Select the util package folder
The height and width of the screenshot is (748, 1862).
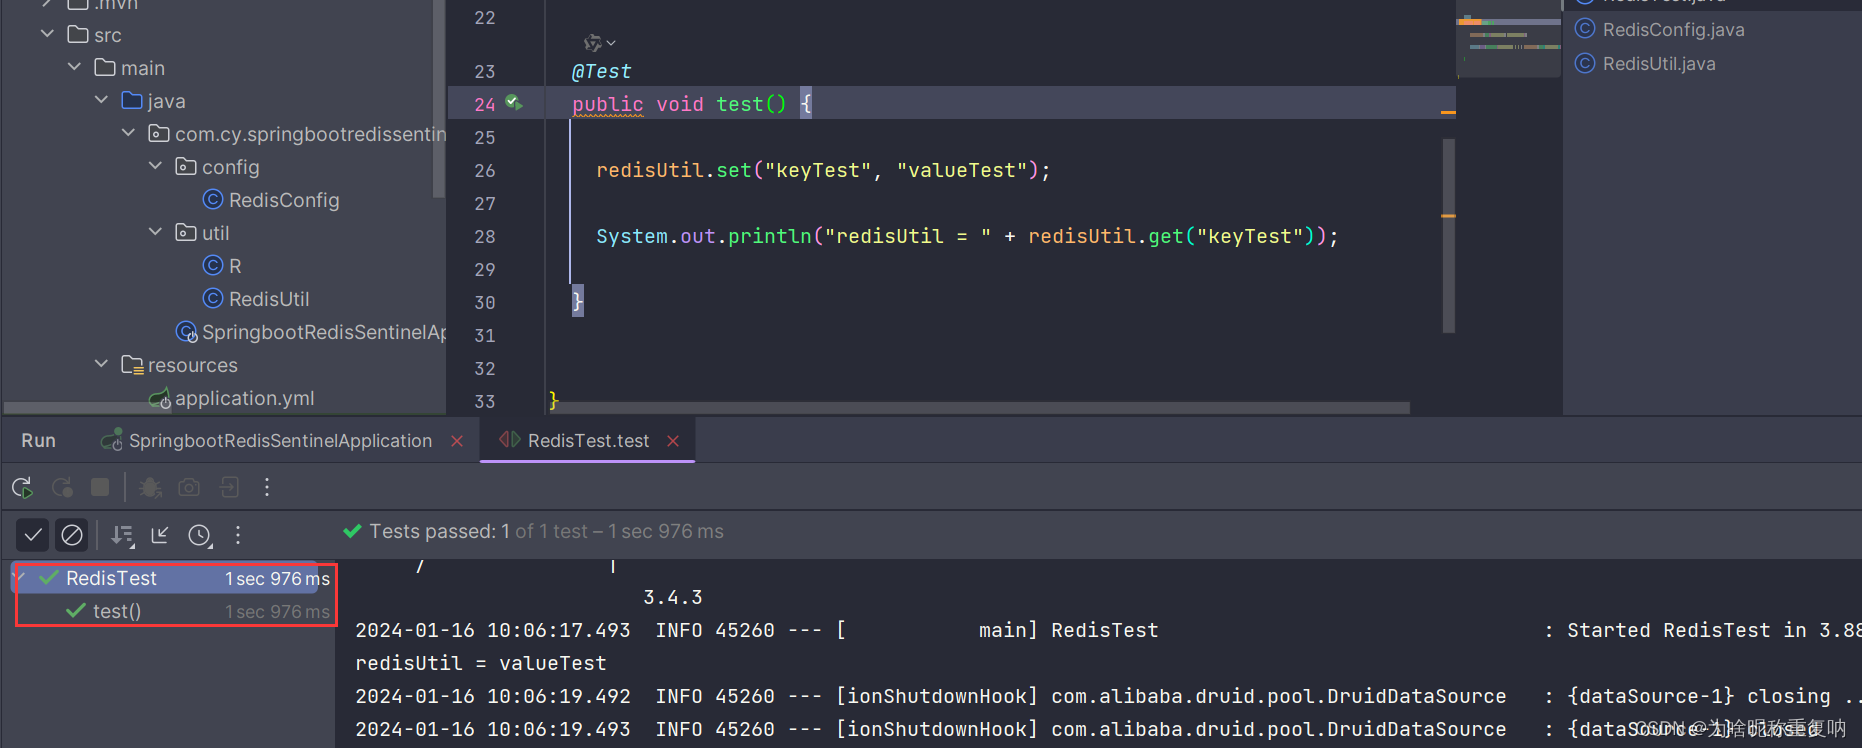pos(202,233)
